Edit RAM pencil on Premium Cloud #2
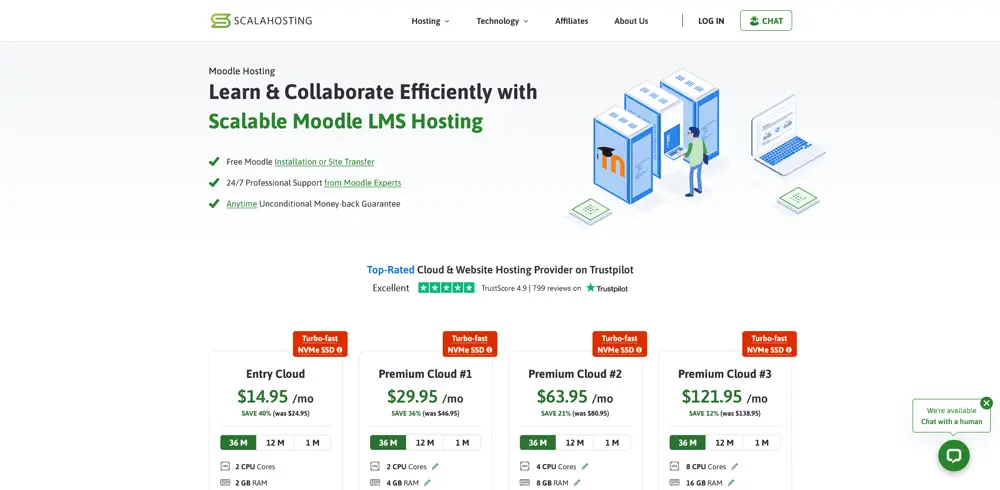 pos(577,483)
